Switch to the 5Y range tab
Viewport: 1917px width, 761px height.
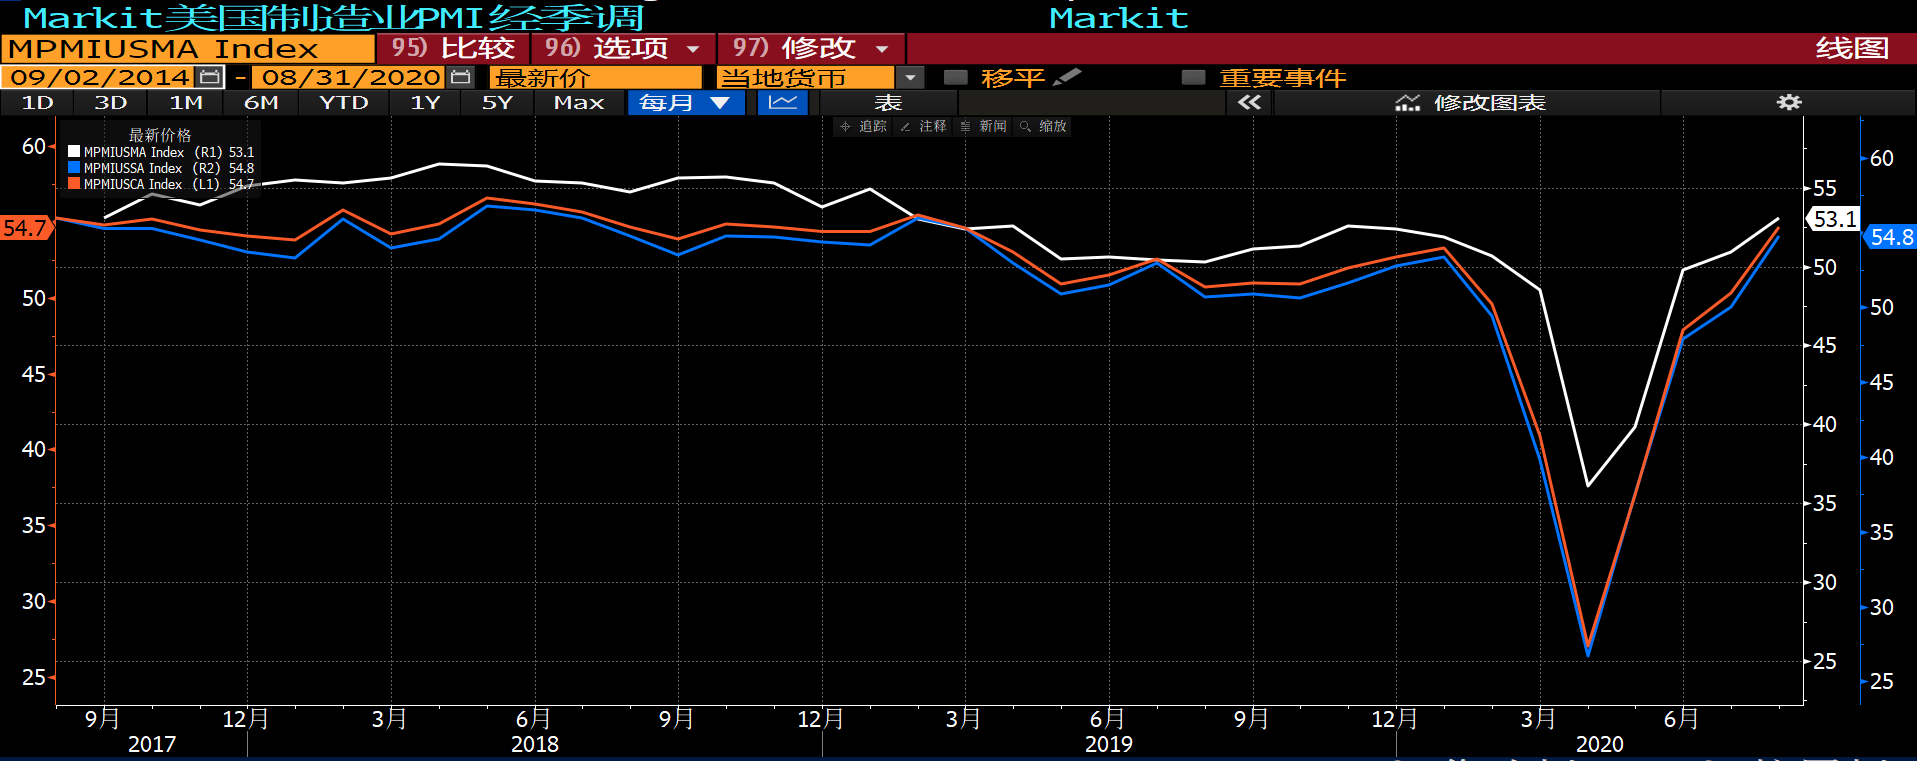point(497,102)
